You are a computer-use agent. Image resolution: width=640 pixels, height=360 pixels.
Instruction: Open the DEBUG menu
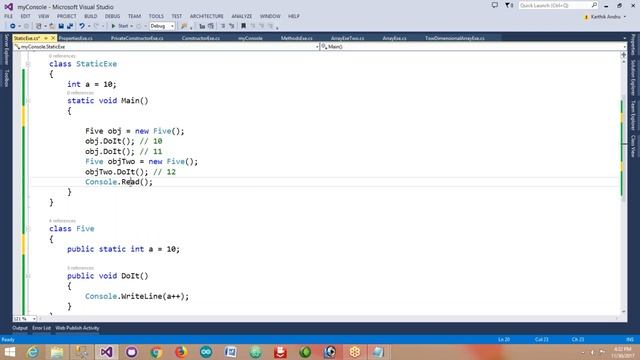[112, 16]
